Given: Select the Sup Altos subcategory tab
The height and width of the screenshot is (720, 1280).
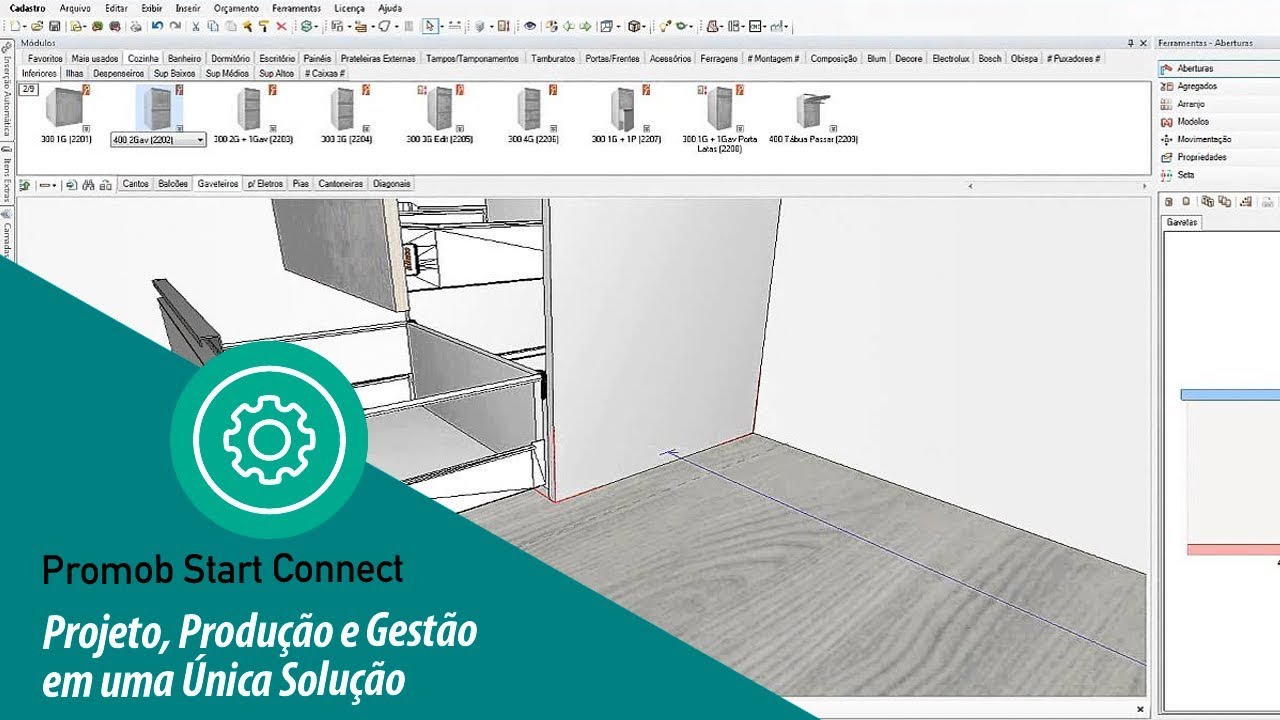Looking at the screenshot, I should (x=277, y=74).
